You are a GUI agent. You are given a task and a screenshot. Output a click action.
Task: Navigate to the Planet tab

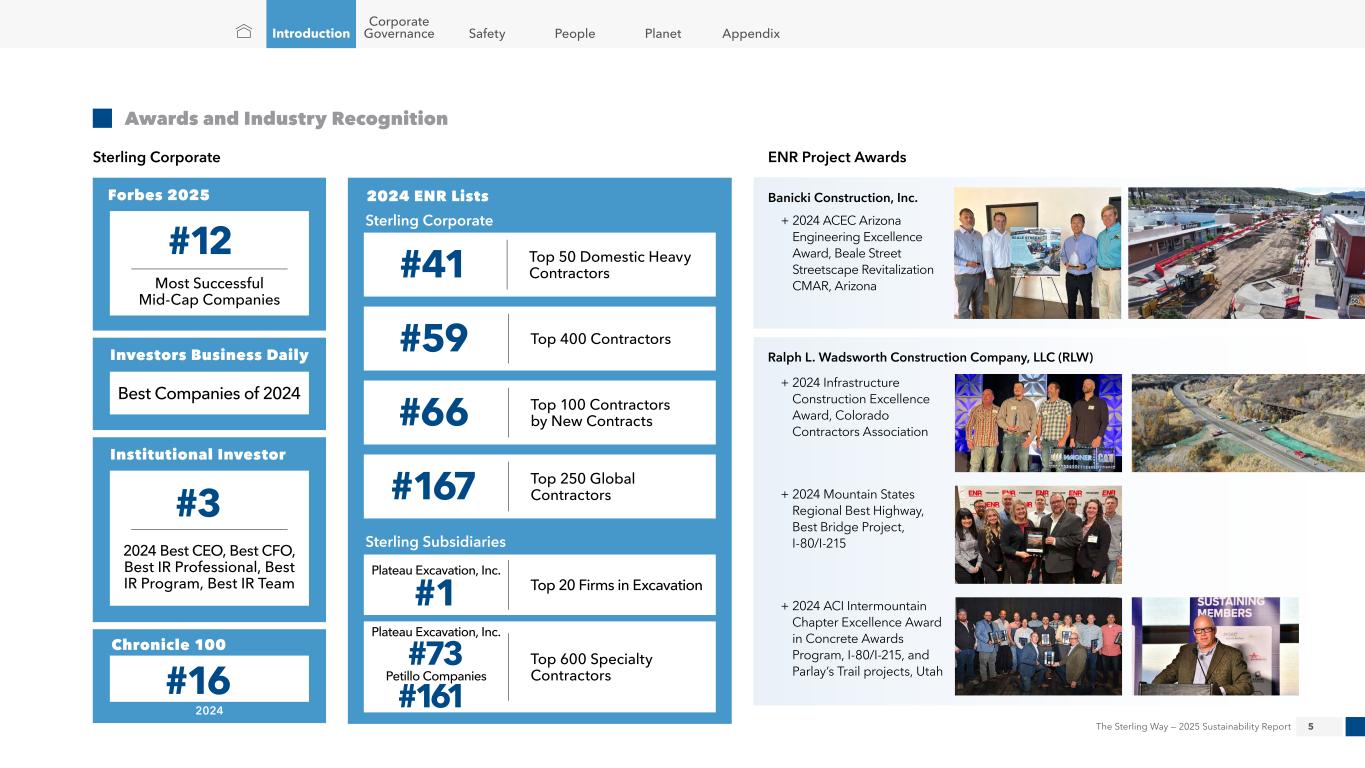(663, 33)
